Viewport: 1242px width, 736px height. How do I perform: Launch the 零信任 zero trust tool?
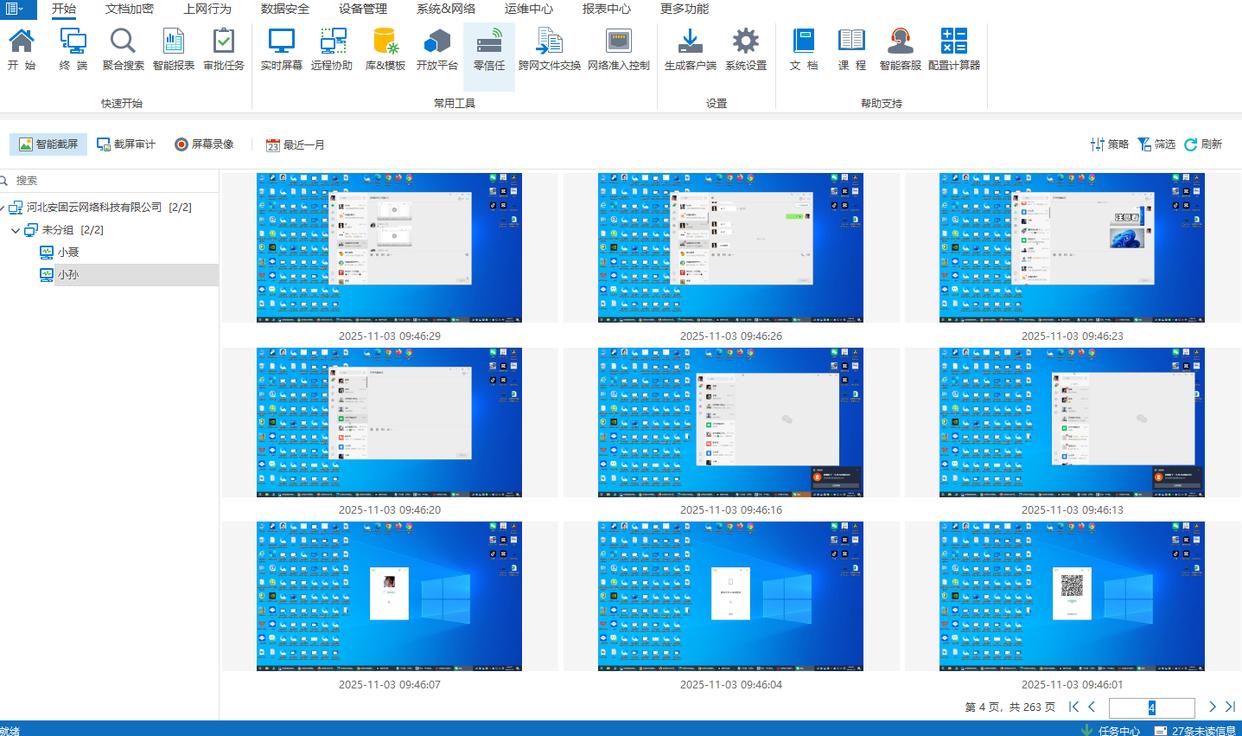(489, 48)
